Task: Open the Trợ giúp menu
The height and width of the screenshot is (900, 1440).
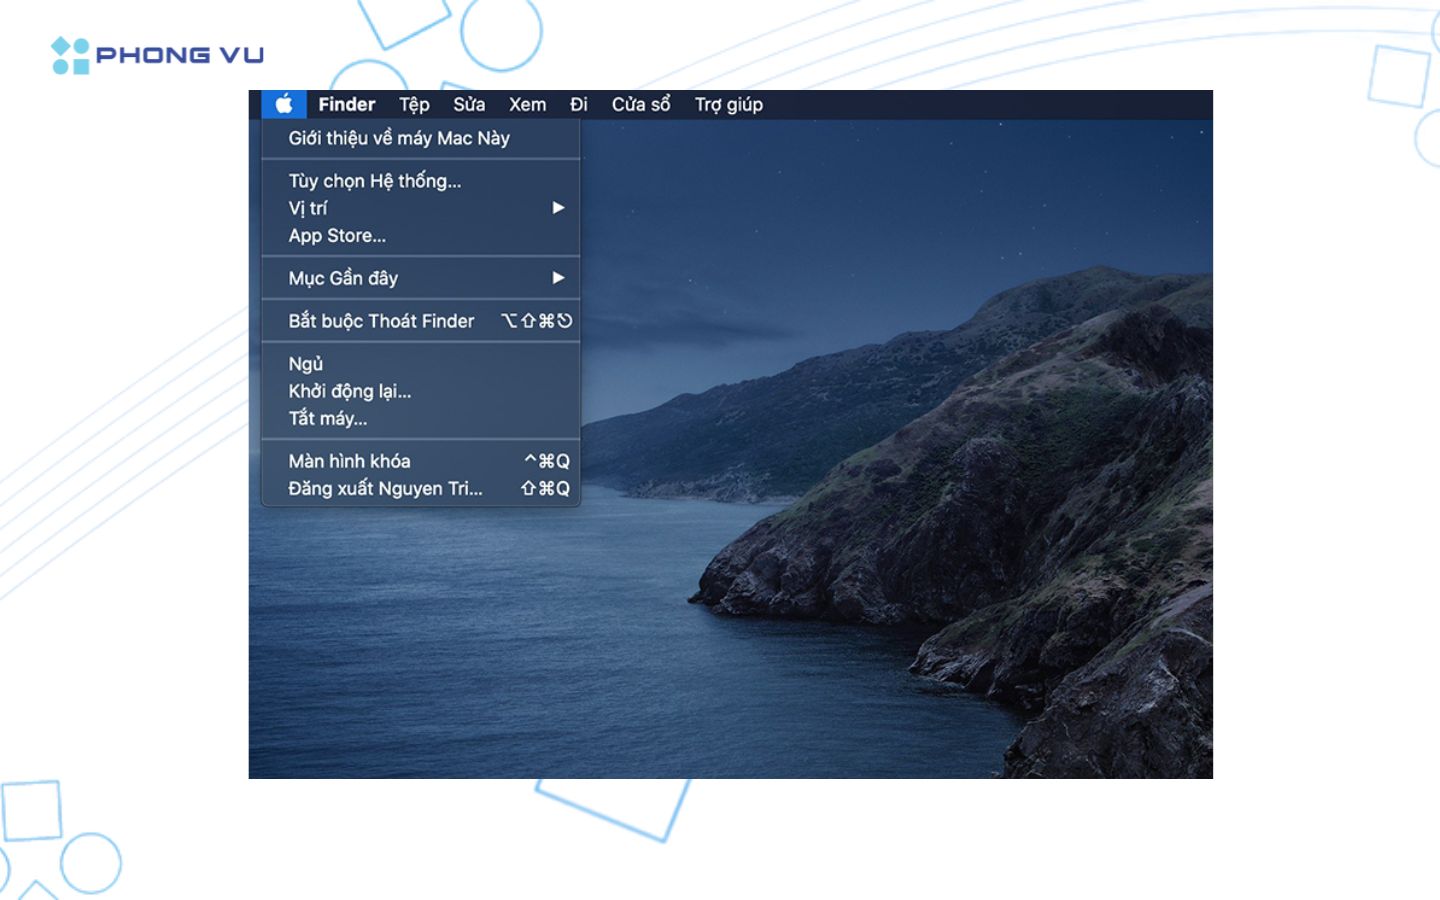Action: click(728, 104)
